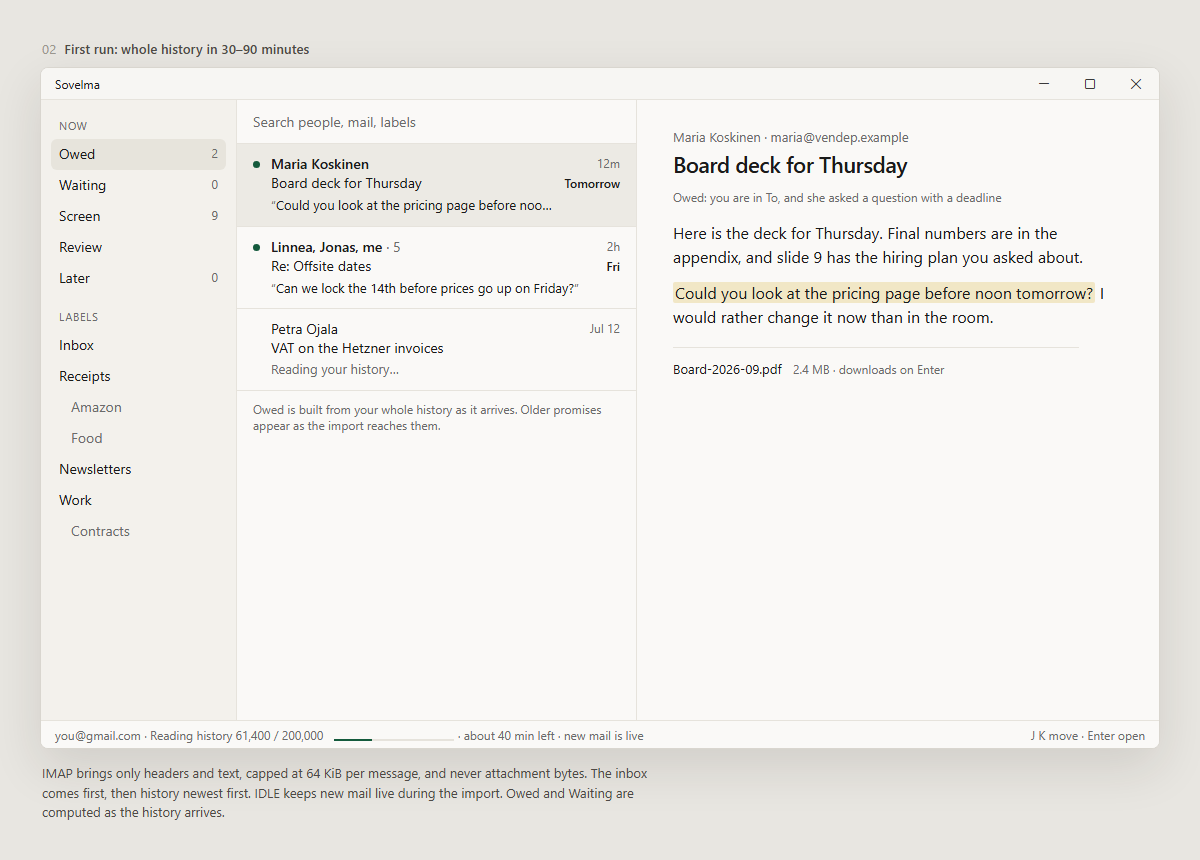This screenshot has height=860, width=1200.
Task: Click the Fri deadline tag
Action: coord(613,267)
